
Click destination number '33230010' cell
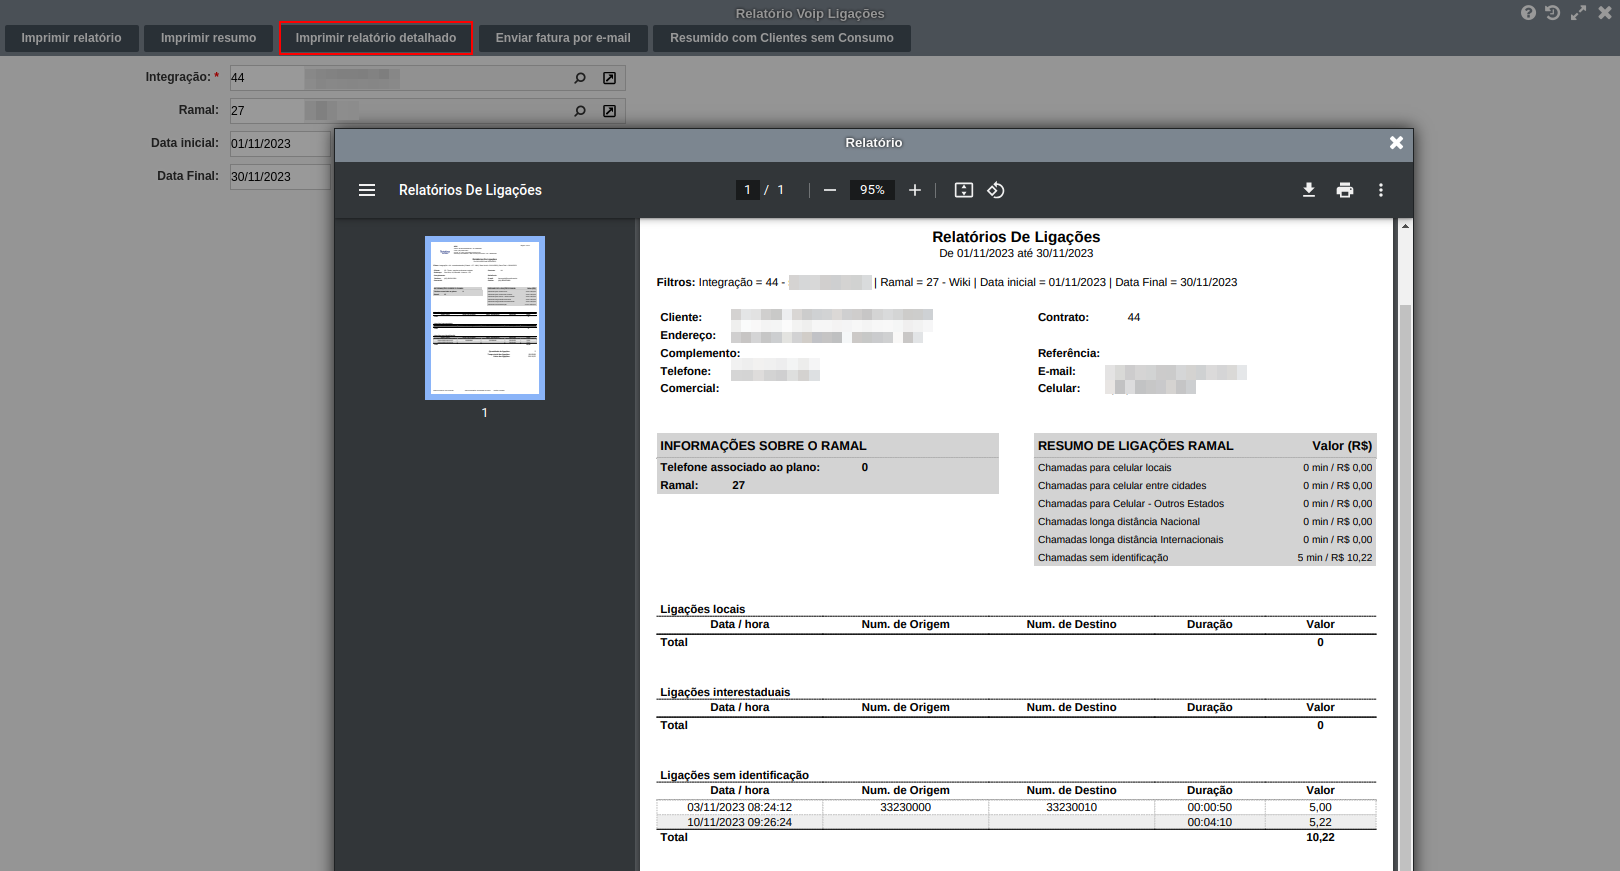(1071, 807)
